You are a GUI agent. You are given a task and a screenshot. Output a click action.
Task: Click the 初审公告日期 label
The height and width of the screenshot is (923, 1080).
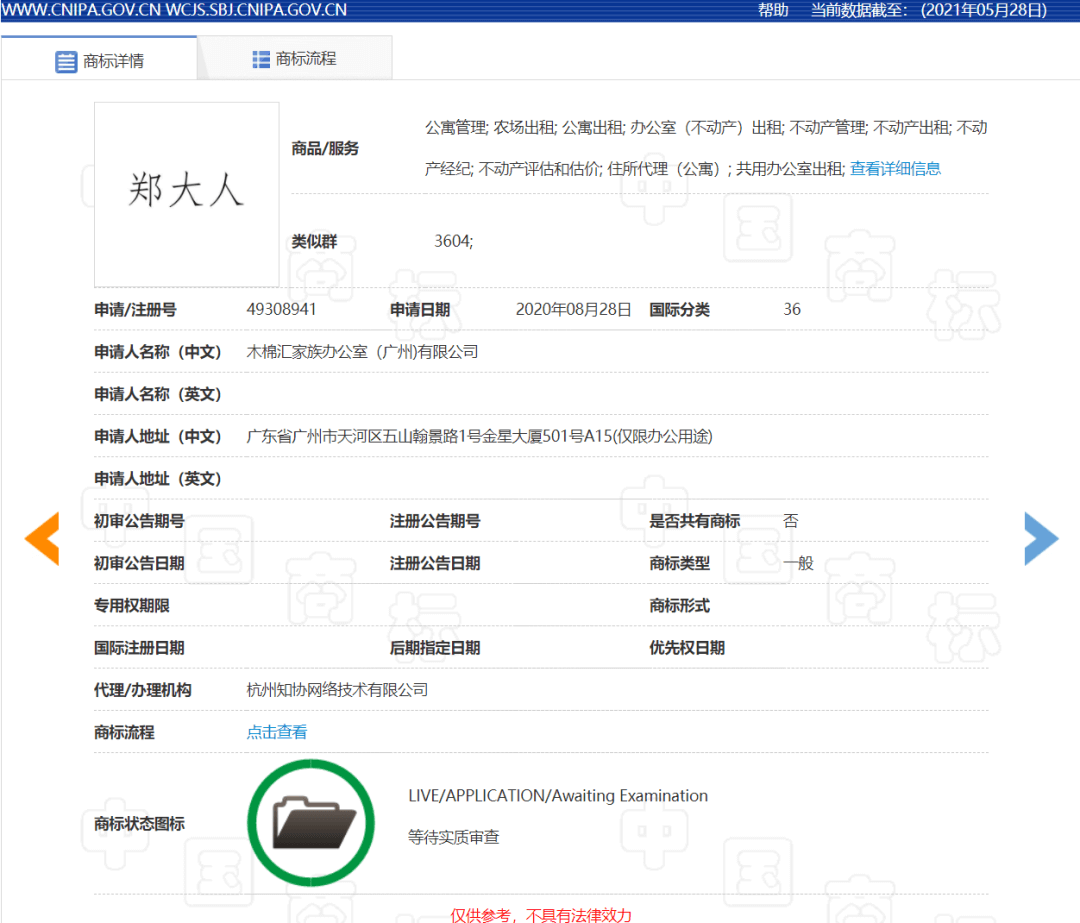coord(139,563)
